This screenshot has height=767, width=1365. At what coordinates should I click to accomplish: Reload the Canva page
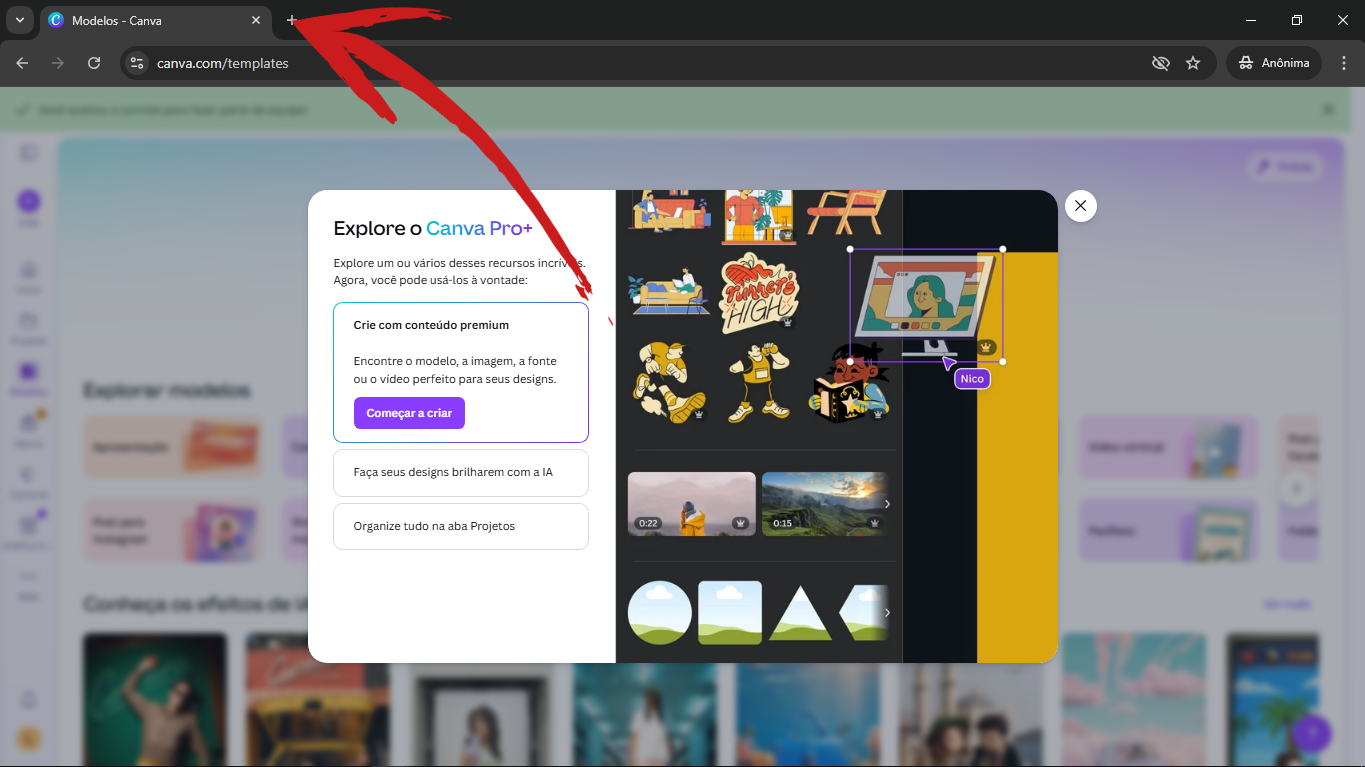click(x=94, y=63)
